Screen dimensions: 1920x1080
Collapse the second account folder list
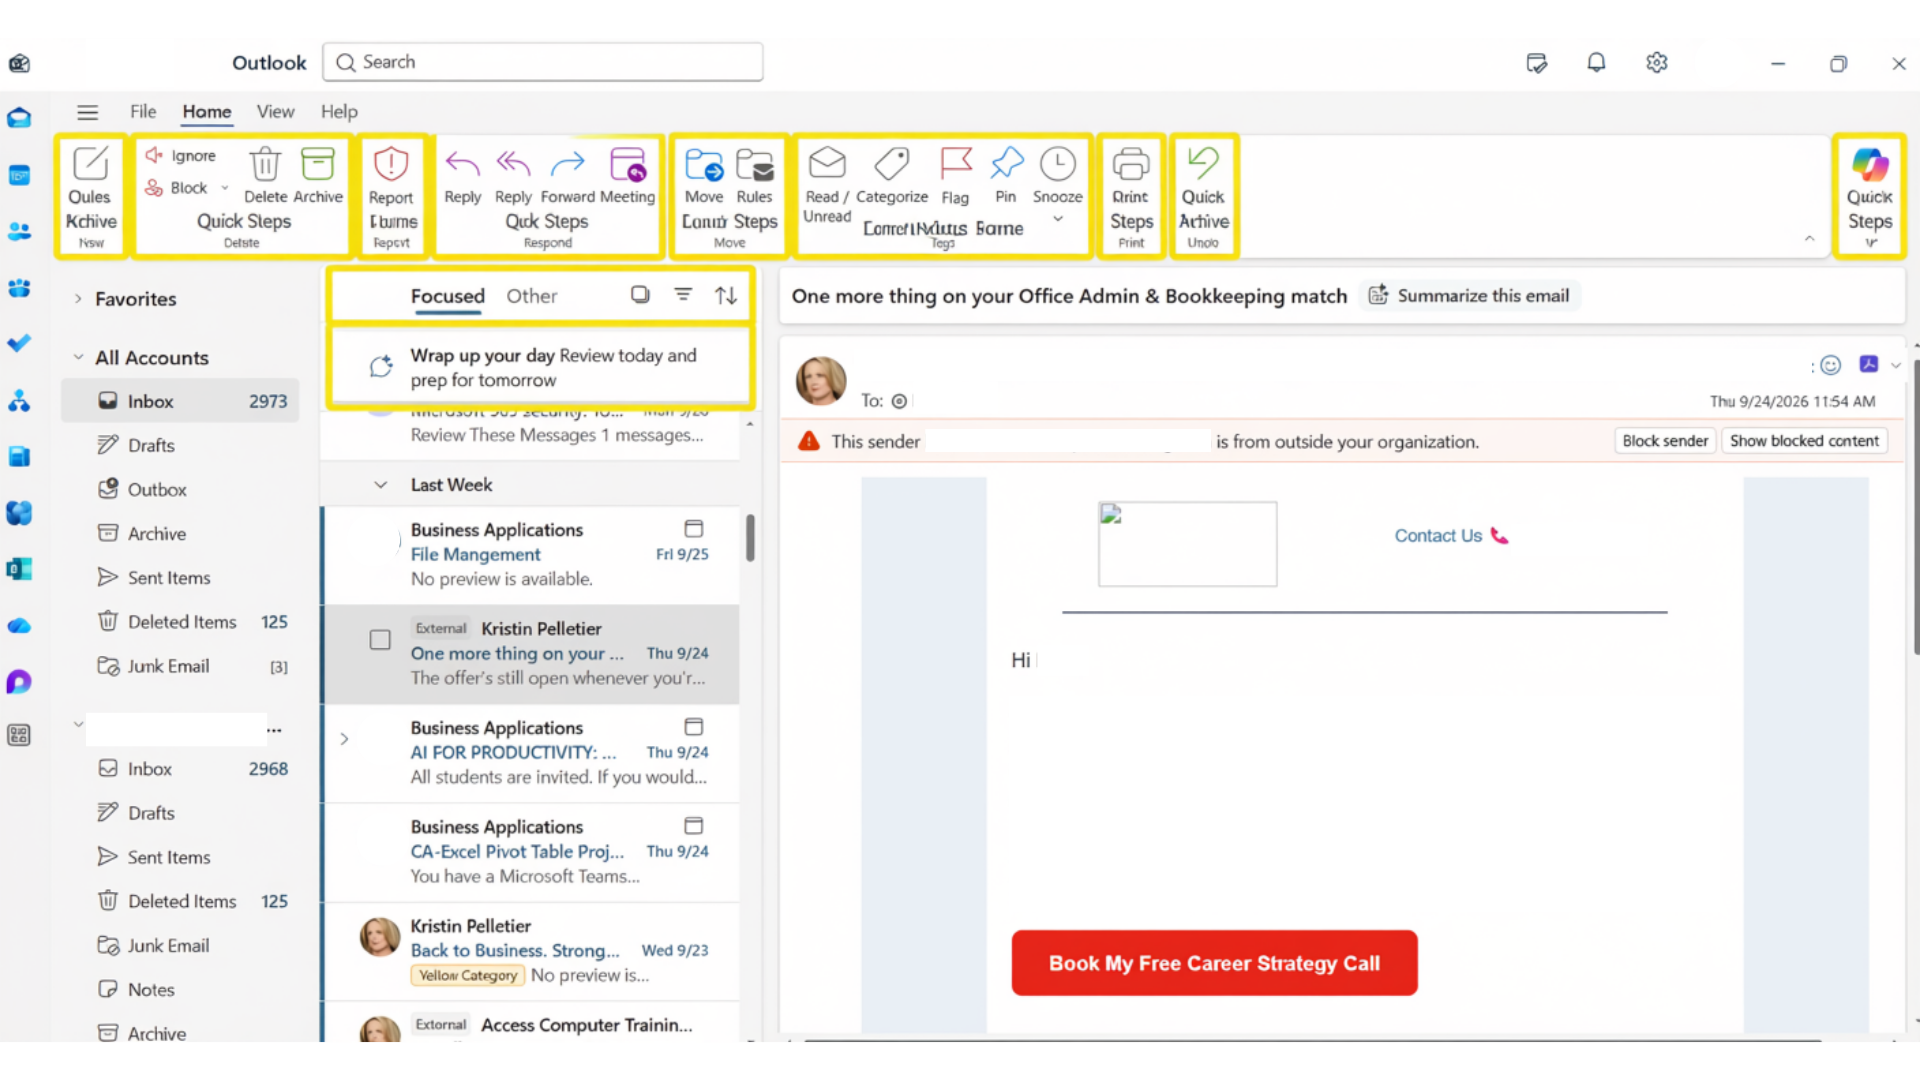[78, 723]
